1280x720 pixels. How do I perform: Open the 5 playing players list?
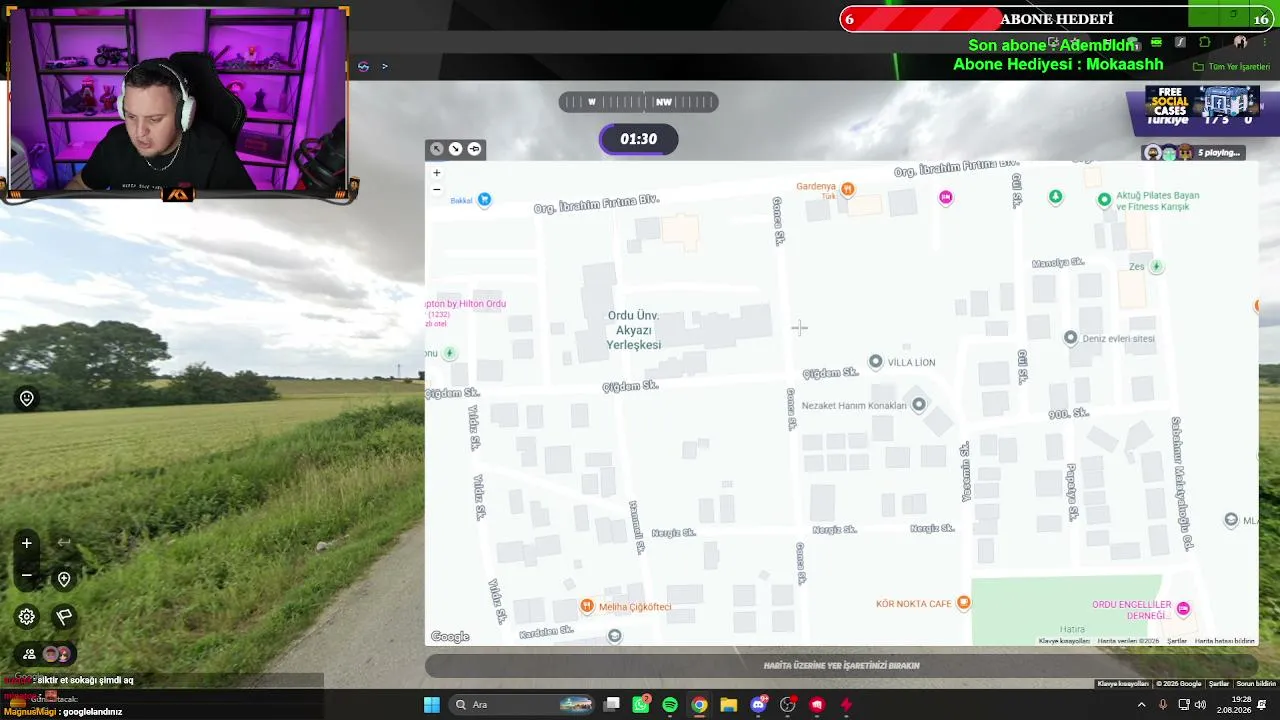pyautogui.click(x=1193, y=153)
